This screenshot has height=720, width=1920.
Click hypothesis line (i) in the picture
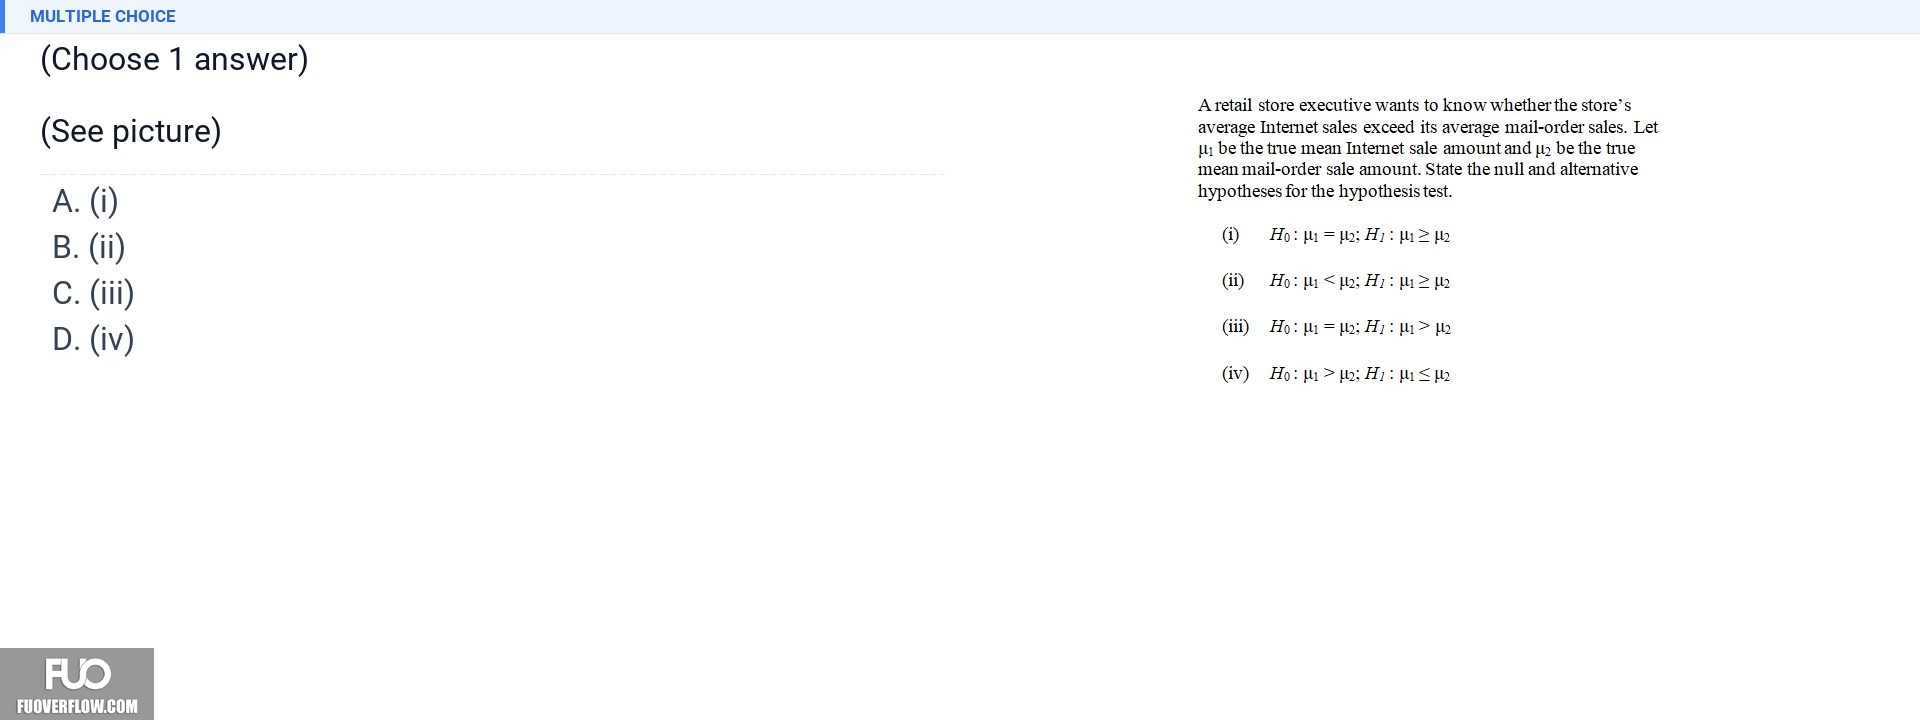pos(1335,235)
